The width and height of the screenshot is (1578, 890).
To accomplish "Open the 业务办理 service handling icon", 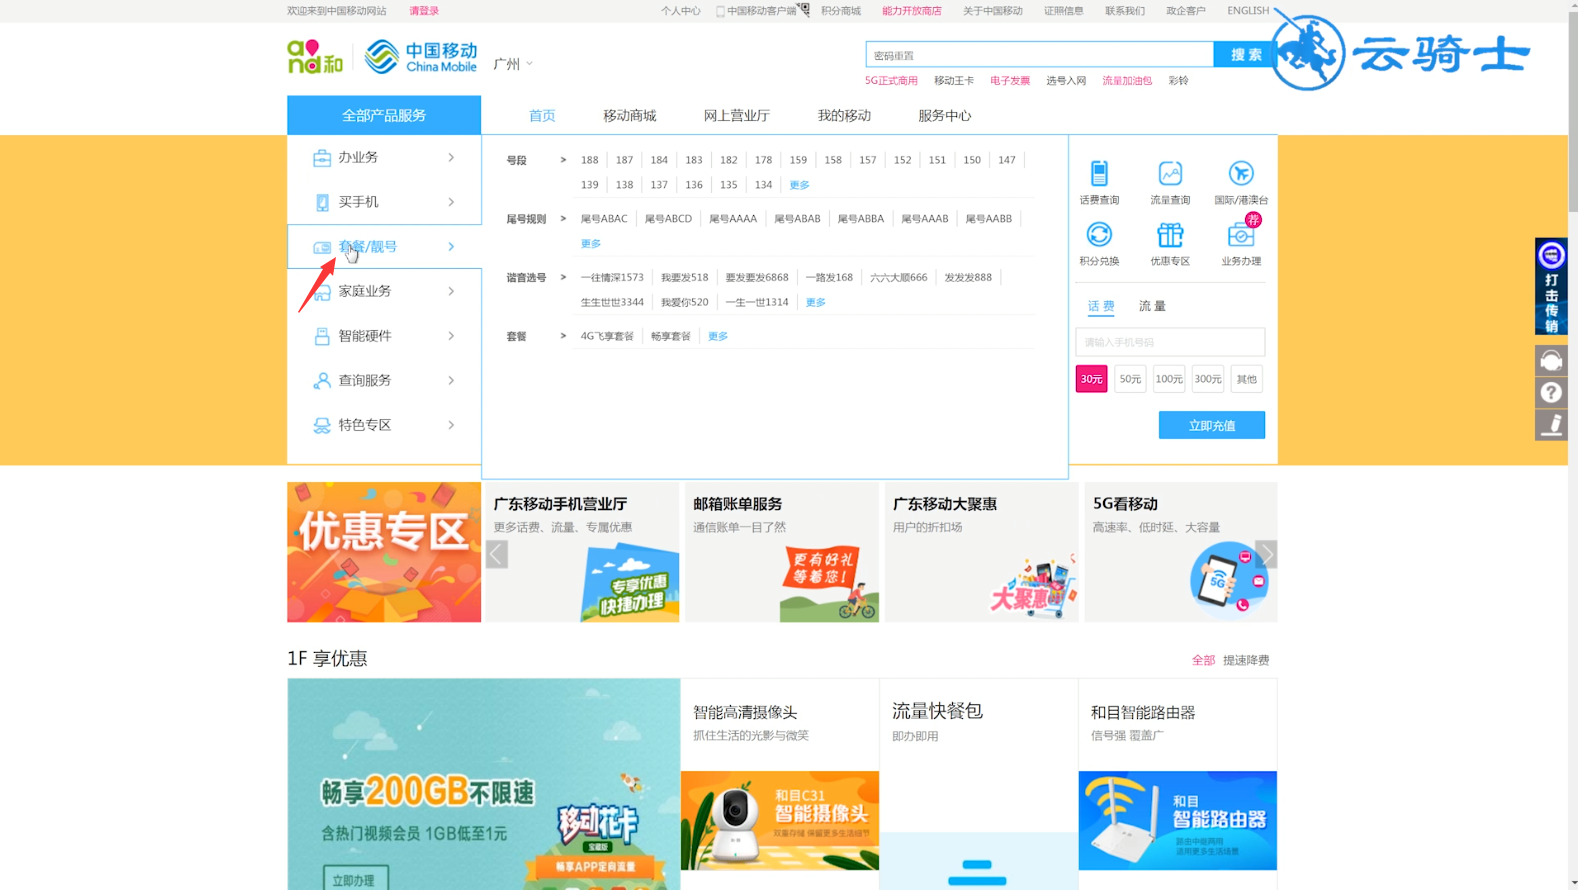I will coord(1241,234).
